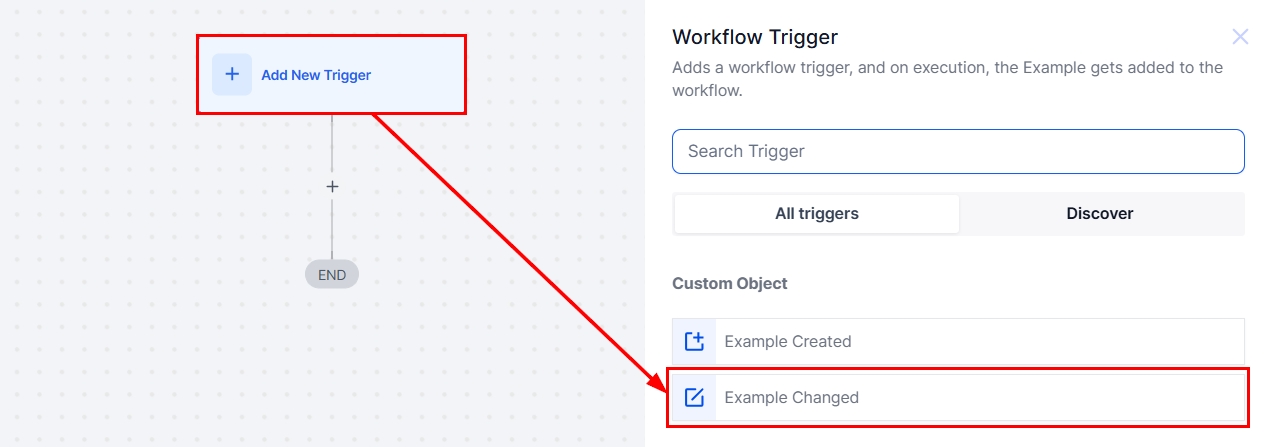Select the END node on the canvas
1272x447 pixels.
pyautogui.click(x=332, y=275)
